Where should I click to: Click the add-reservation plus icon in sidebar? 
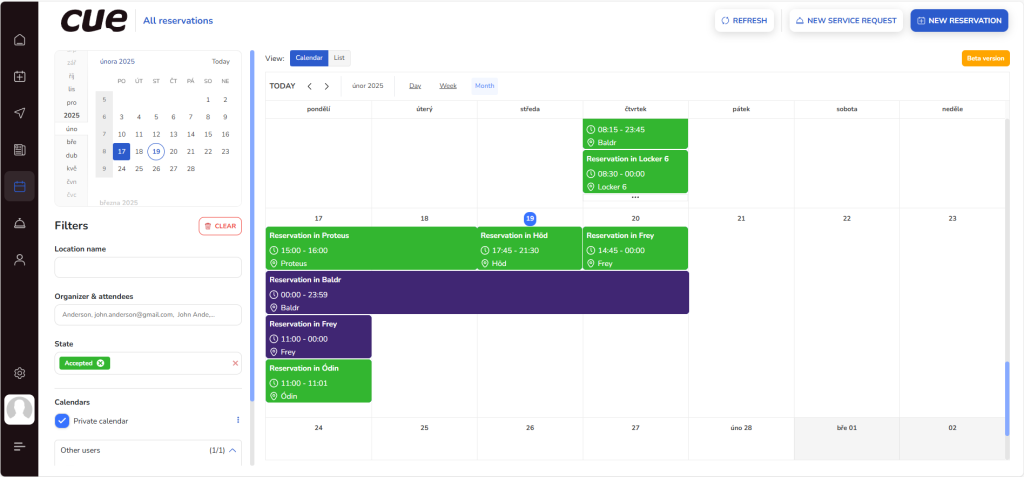click(x=19, y=77)
